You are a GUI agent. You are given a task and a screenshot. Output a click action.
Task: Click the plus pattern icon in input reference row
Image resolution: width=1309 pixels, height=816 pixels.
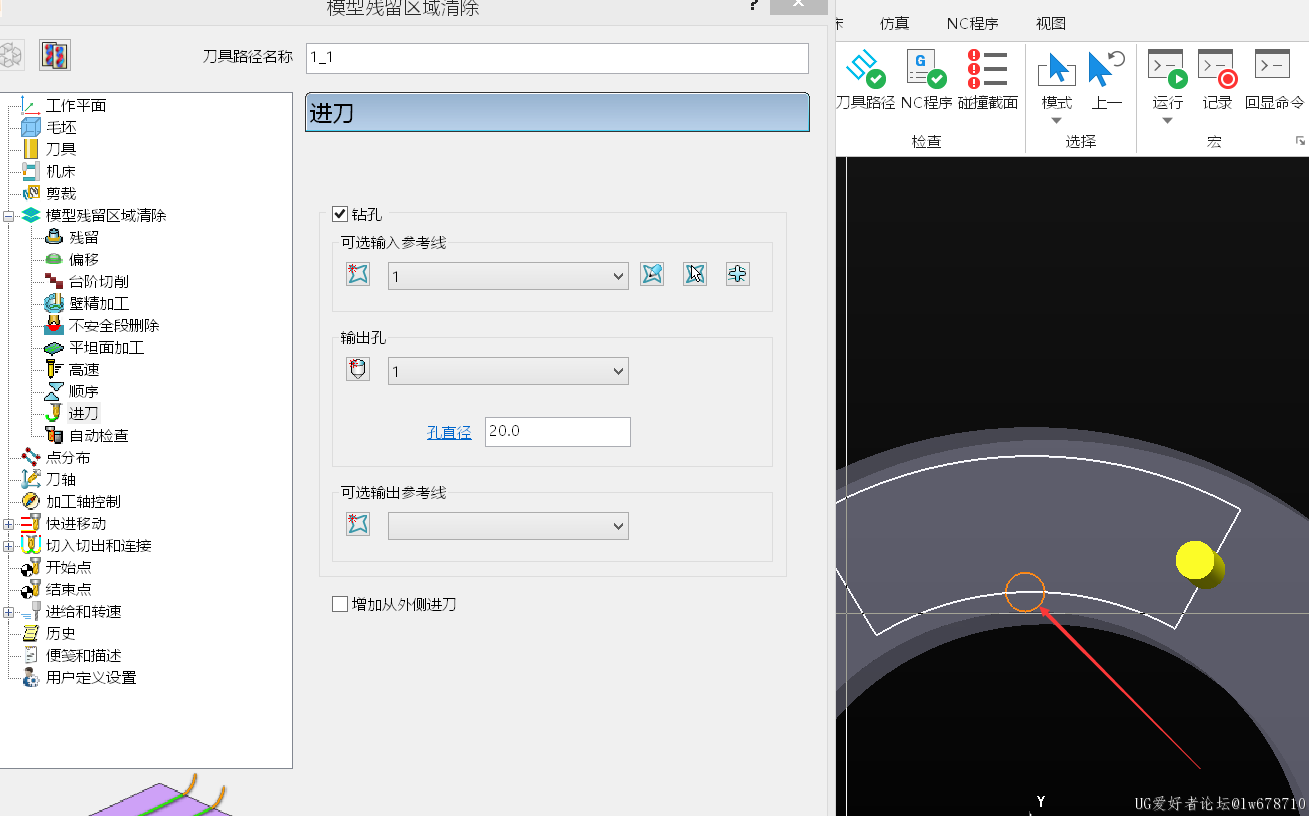tap(738, 274)
